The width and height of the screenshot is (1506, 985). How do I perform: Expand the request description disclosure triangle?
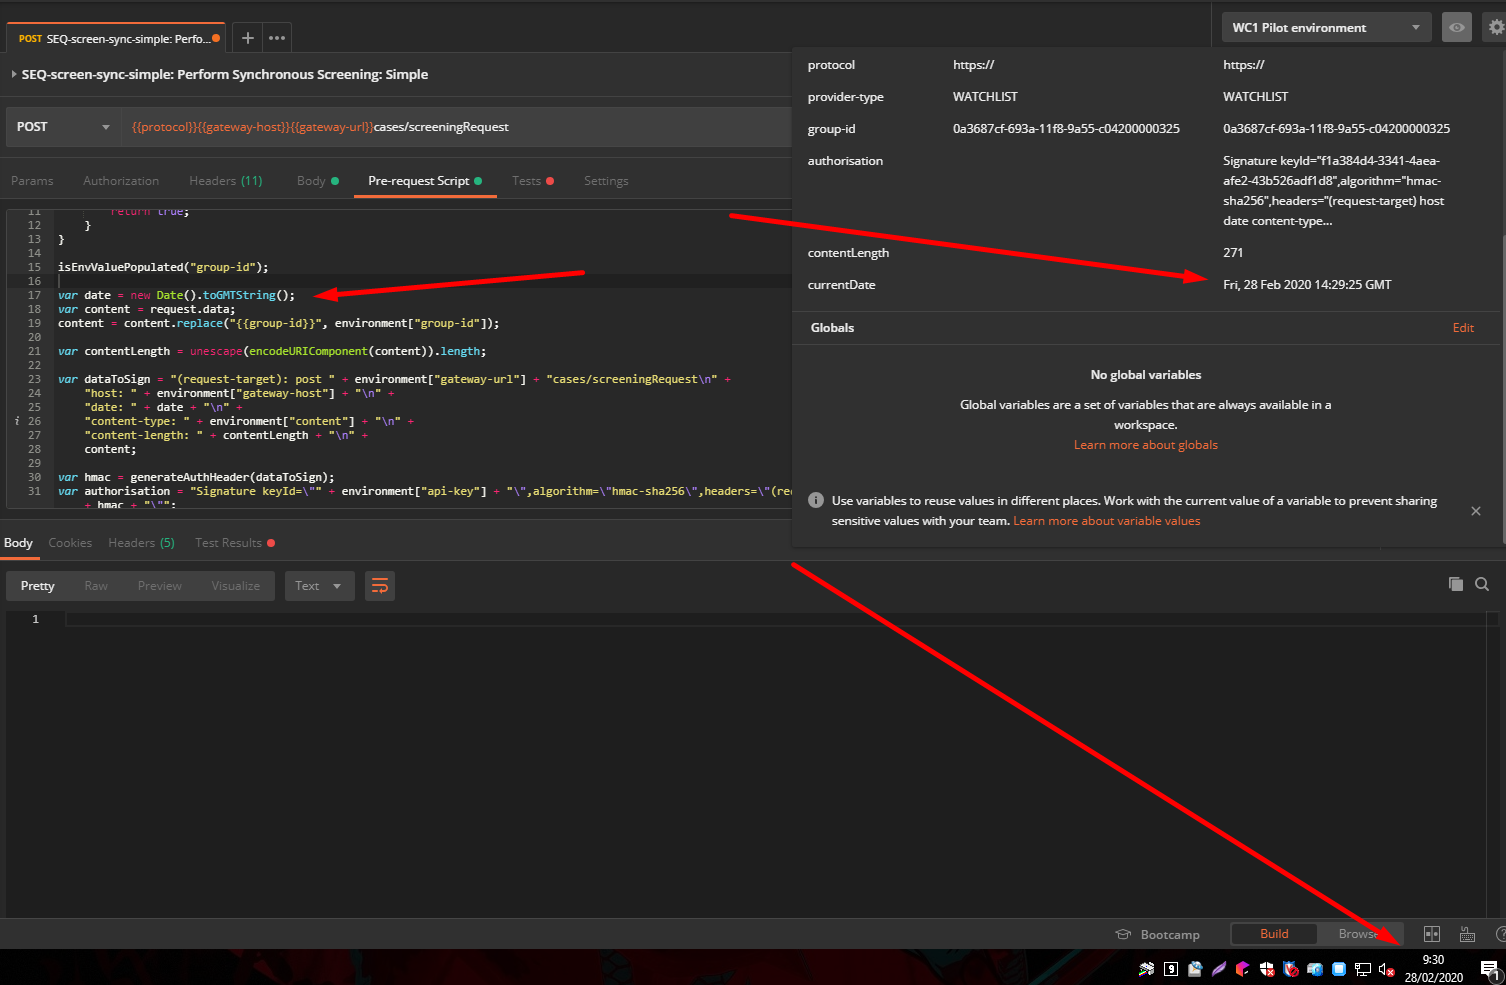[13, 74]
